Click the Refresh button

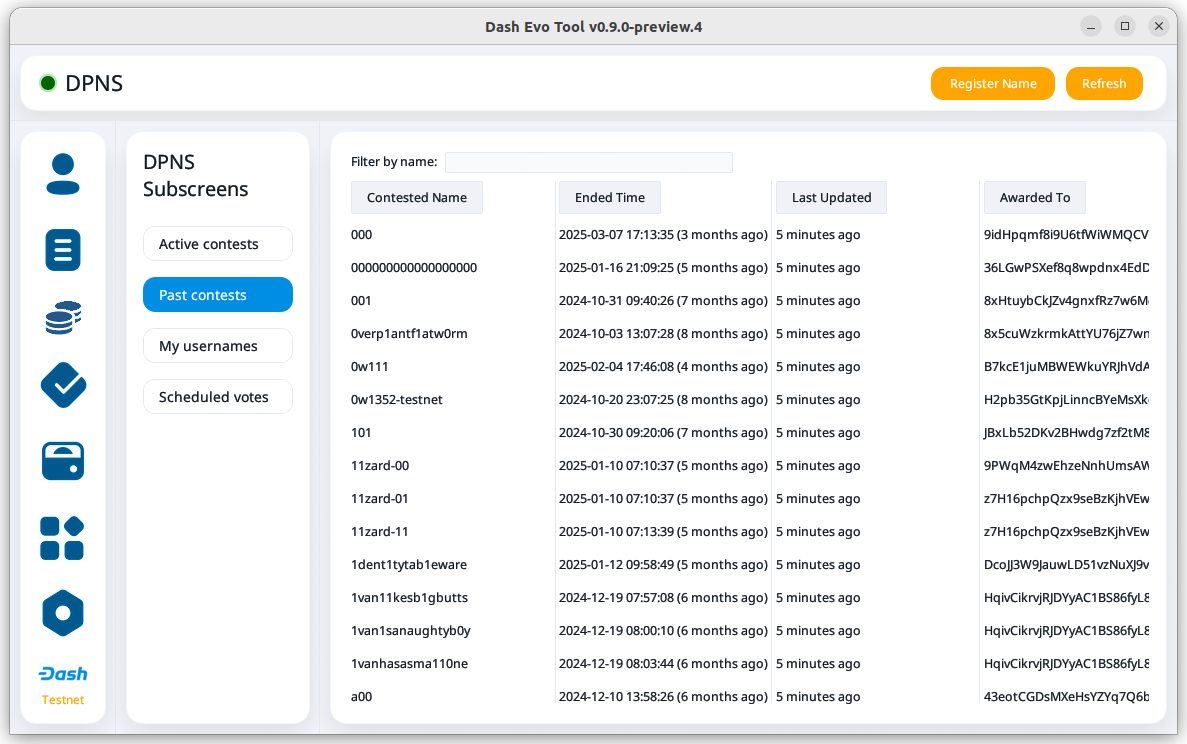click(x=1104, y=84)
